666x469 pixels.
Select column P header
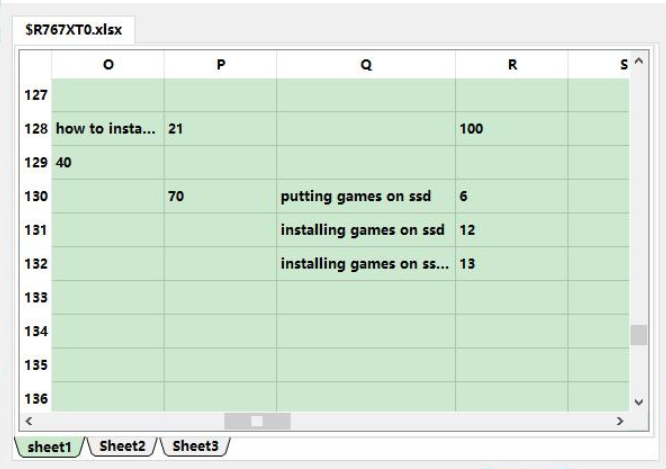(220, 64)
